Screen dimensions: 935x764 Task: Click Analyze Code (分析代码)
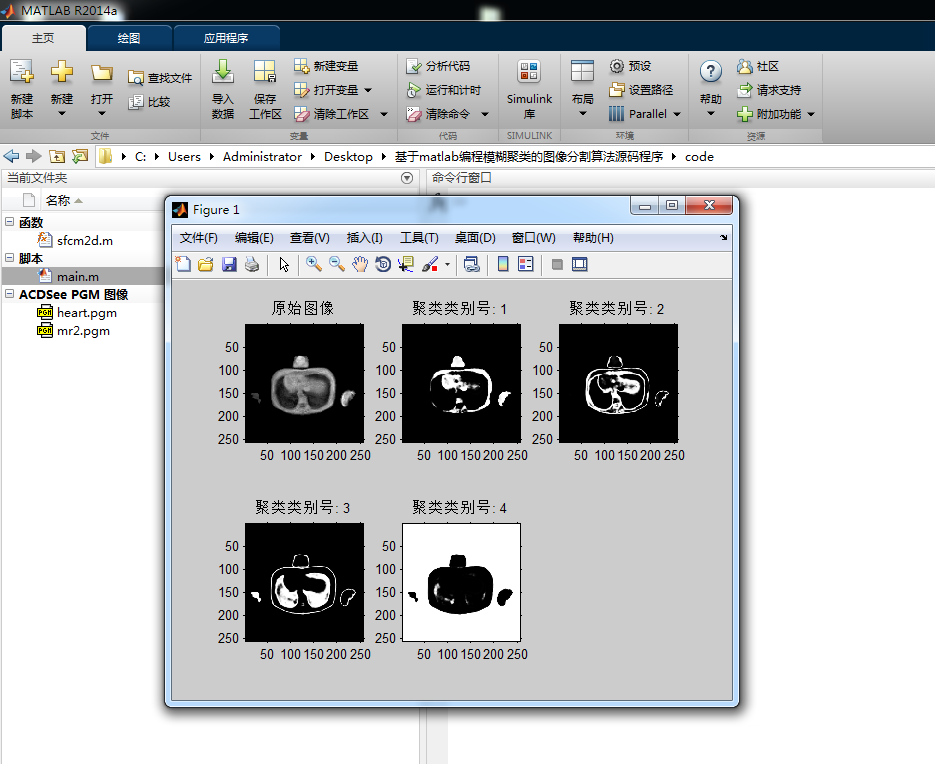click(x=438, y=66)
